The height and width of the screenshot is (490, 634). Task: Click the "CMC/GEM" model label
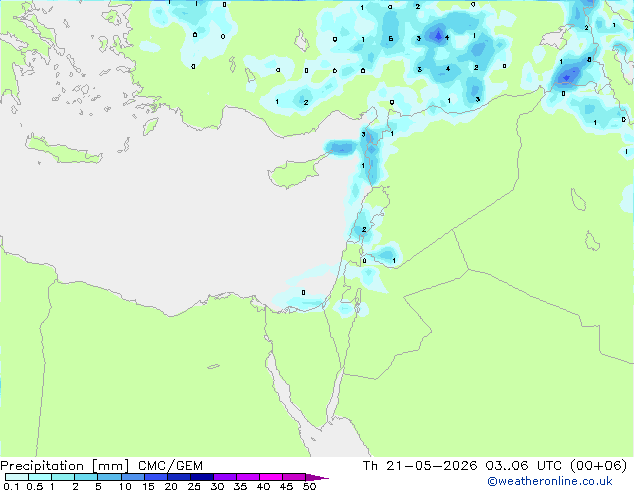click(170, 466)
